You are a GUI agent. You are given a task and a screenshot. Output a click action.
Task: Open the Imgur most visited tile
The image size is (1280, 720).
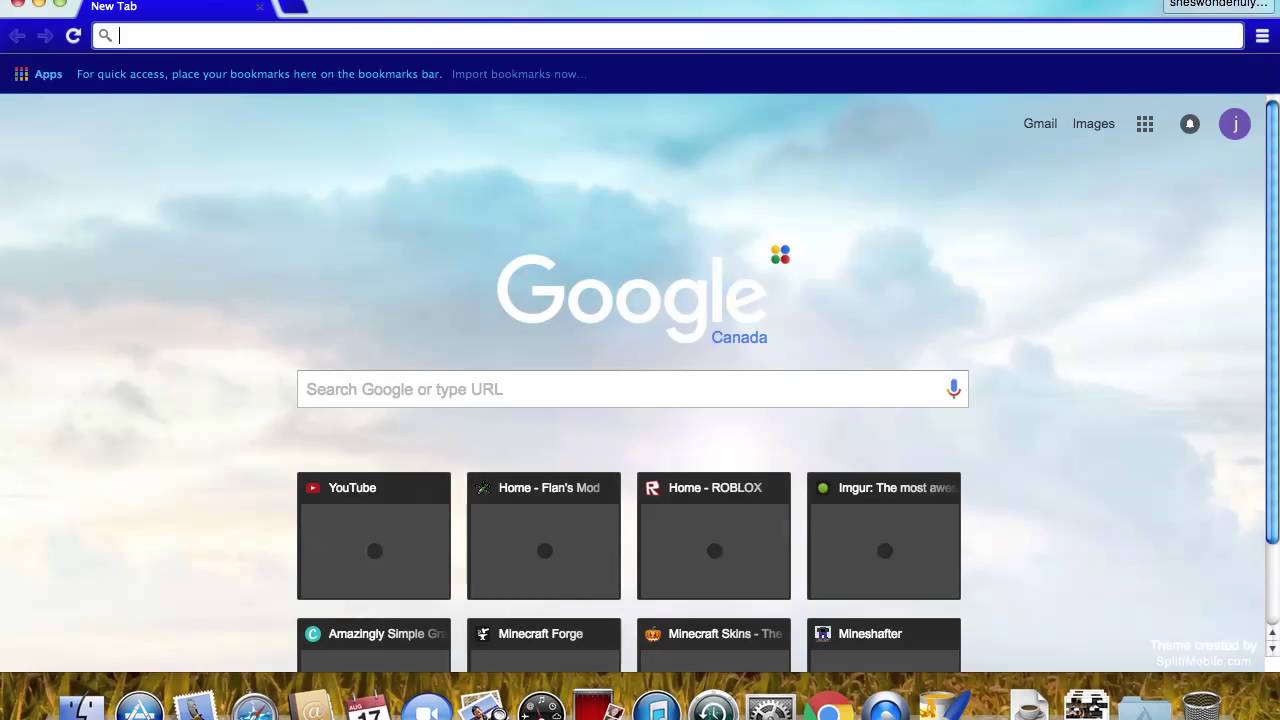pos(884,536)
